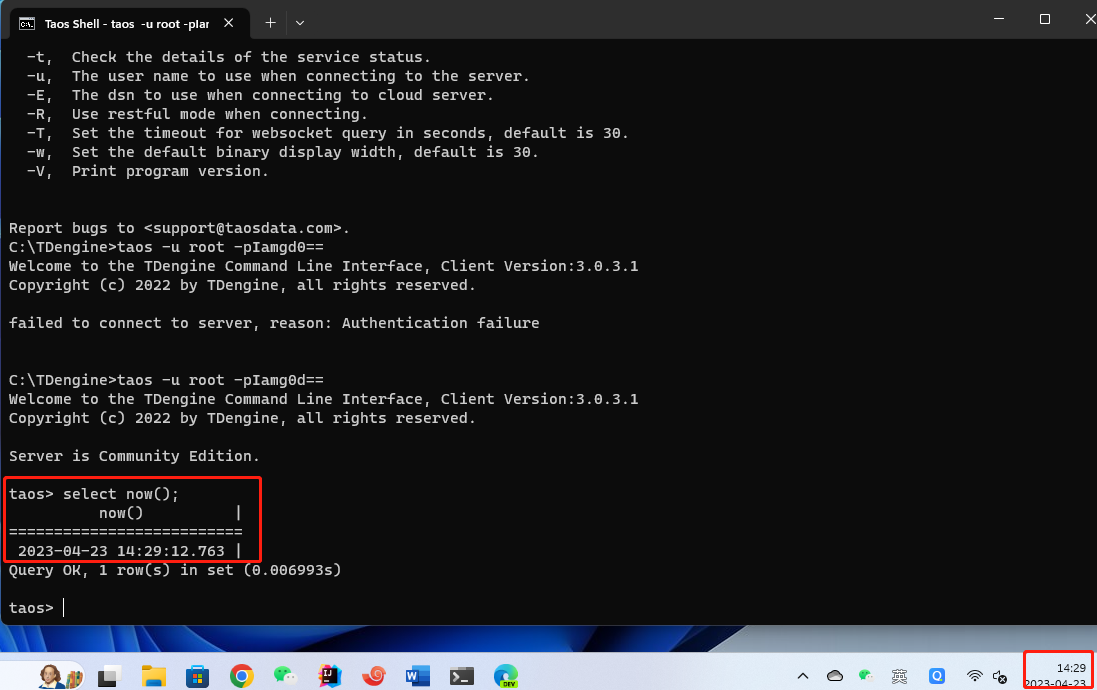Unmute the system volume speaker icon
1097x690 pixels.
1001,676
